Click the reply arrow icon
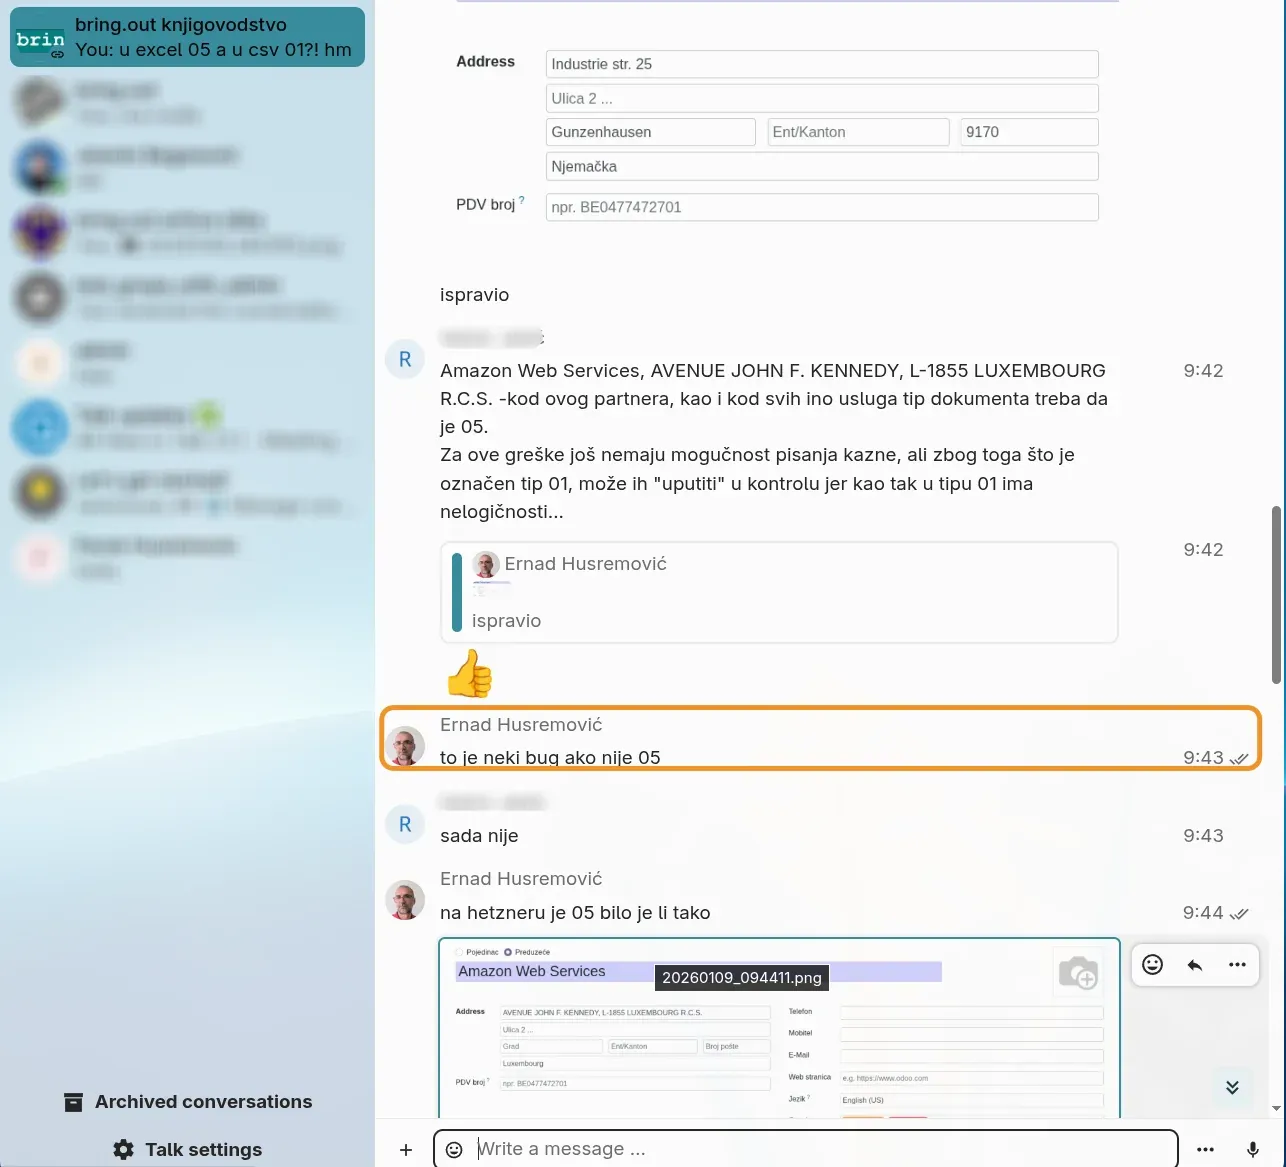 tap(1195, 965)
